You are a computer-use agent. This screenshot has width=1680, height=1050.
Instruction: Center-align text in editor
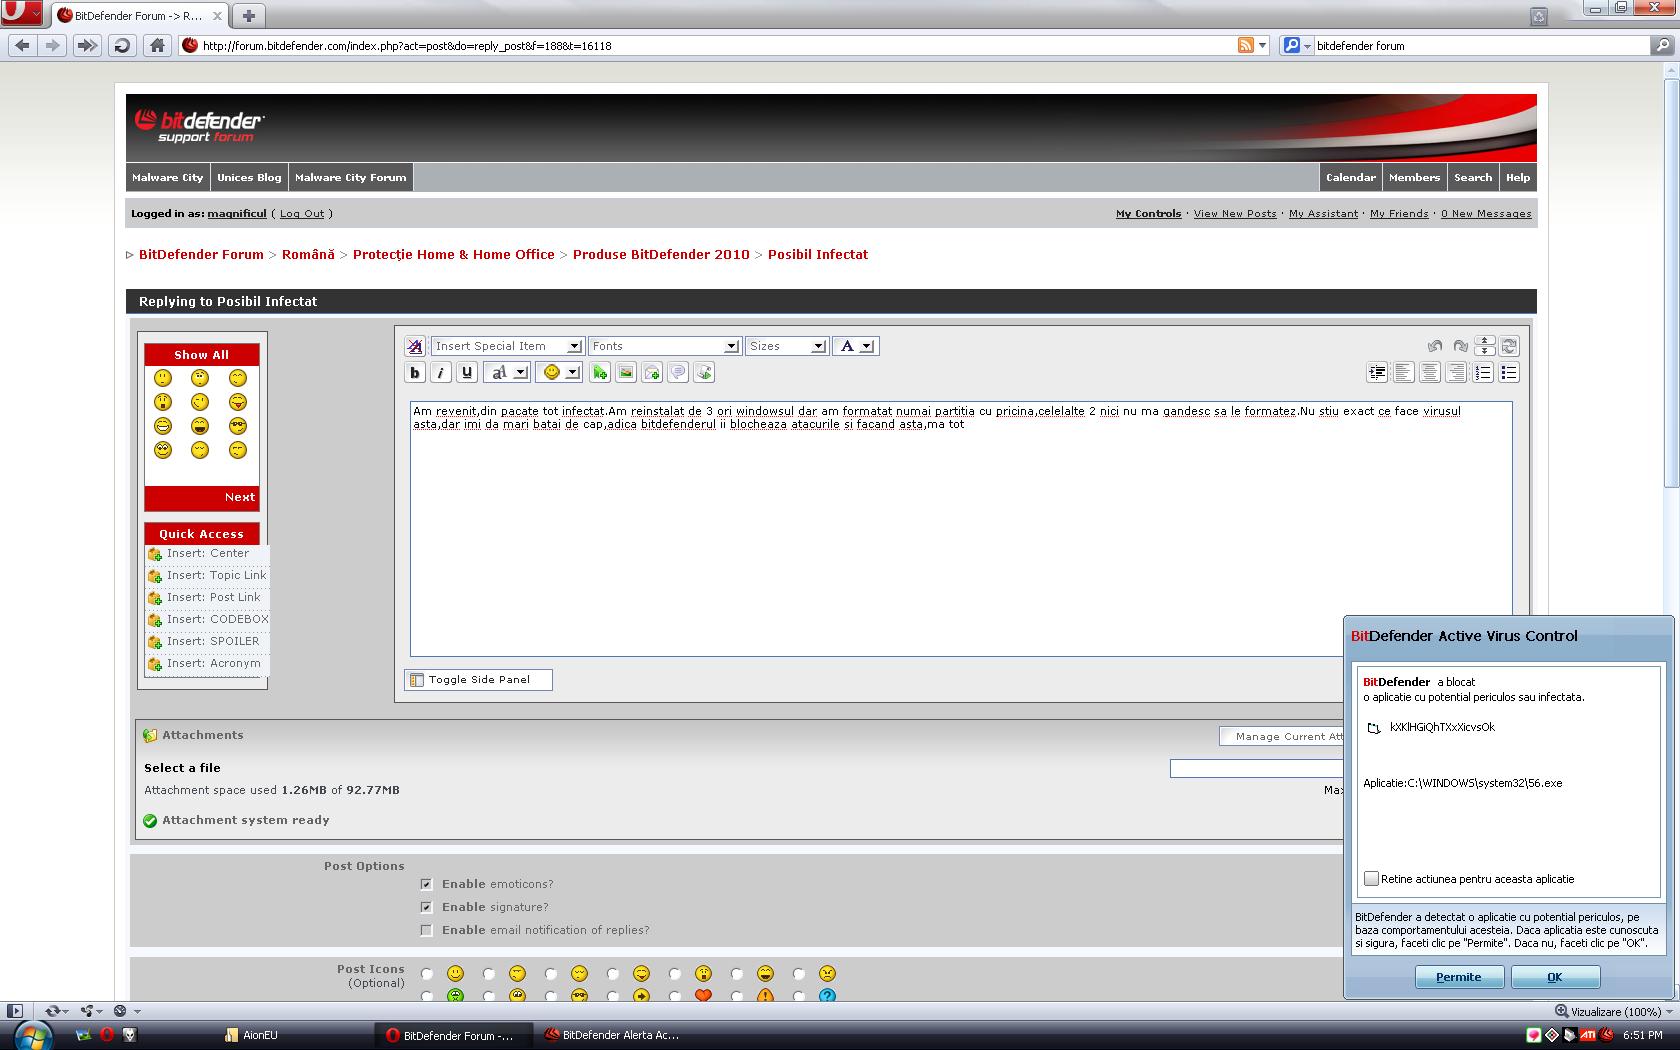pyautogui.click(x=1430, y=373)
